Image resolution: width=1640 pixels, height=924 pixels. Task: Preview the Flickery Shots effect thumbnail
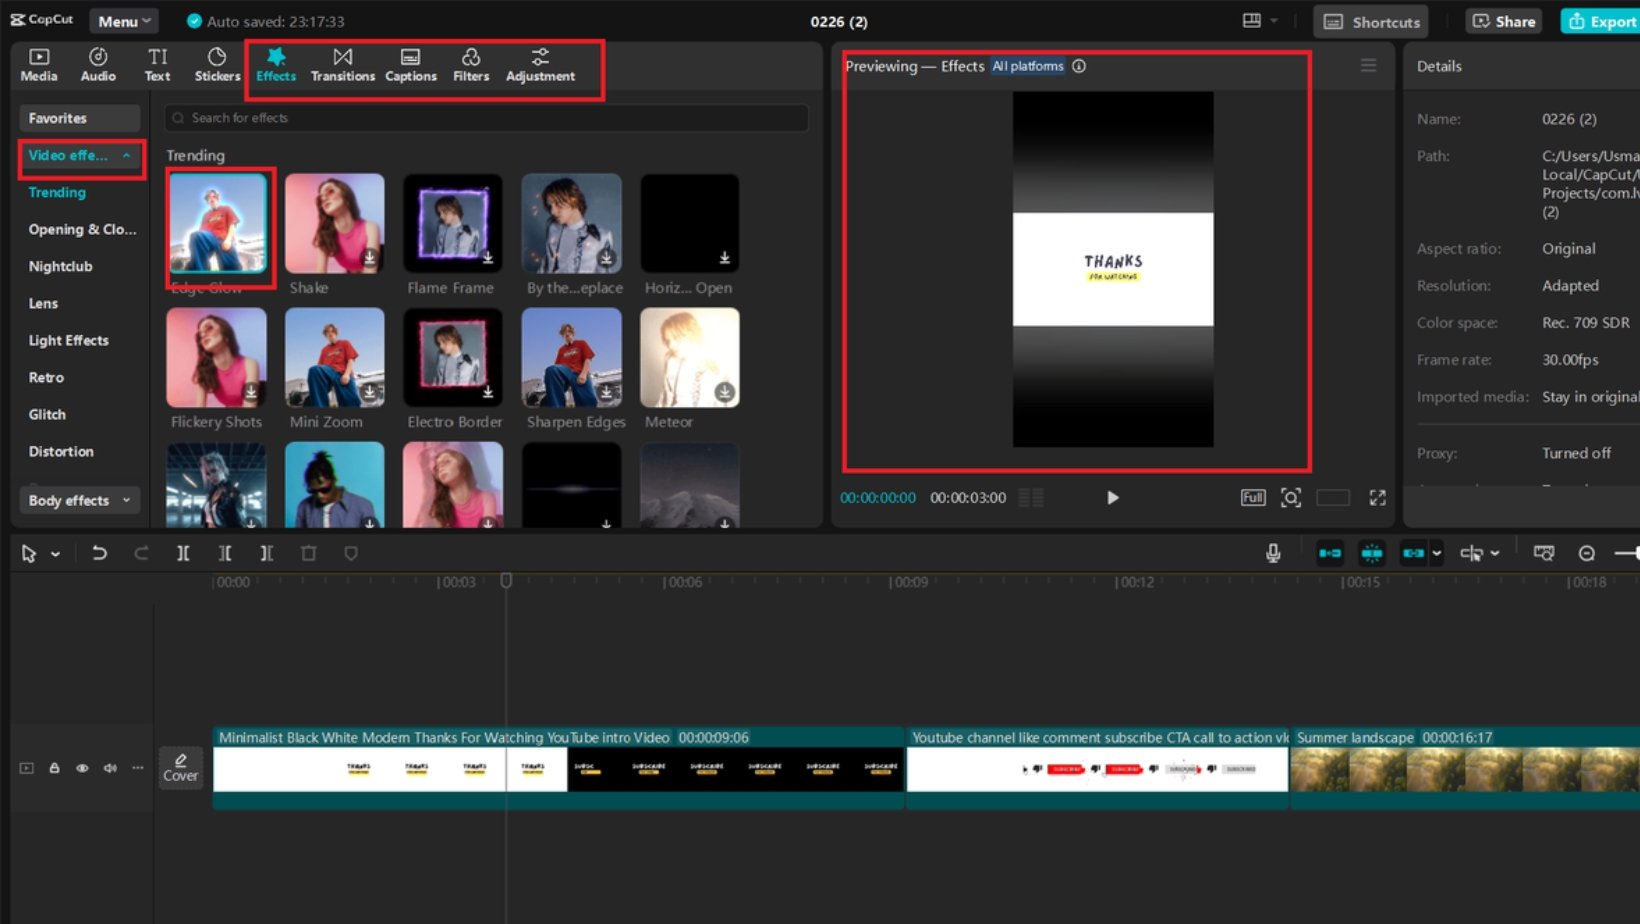(x=216, y=357)
